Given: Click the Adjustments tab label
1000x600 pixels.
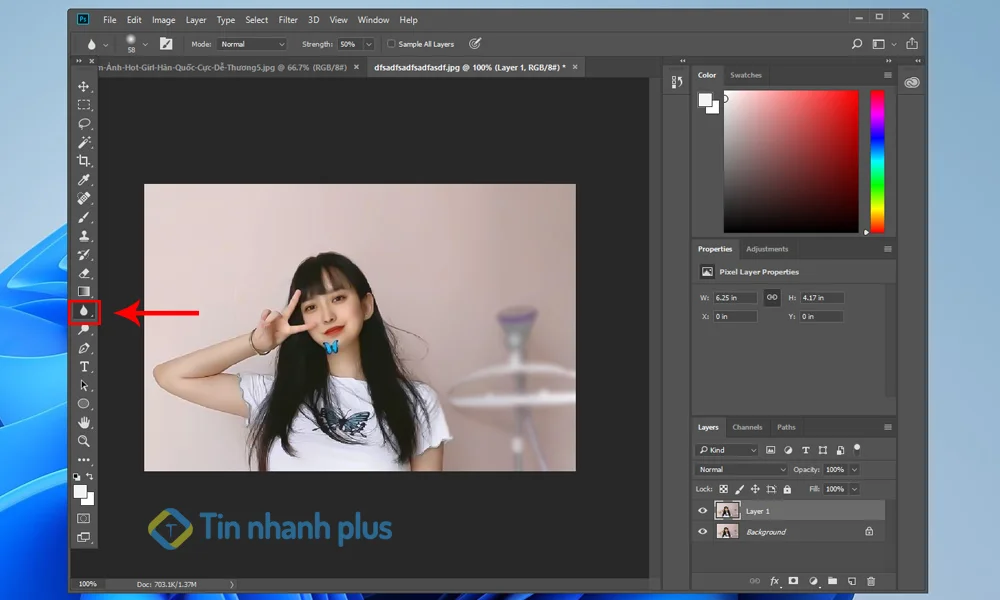Looking at the screenshot, I should (767, 248).
